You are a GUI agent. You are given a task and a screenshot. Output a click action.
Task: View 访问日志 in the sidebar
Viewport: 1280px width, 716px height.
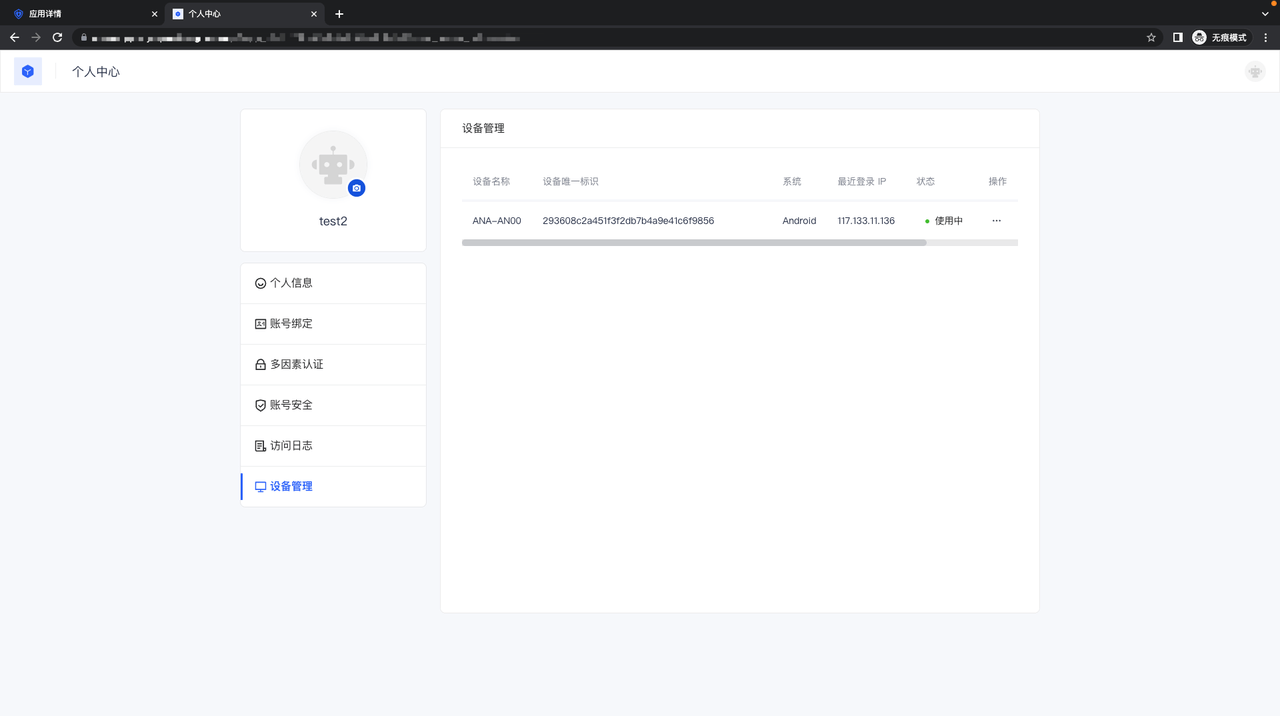pos(291,446)
